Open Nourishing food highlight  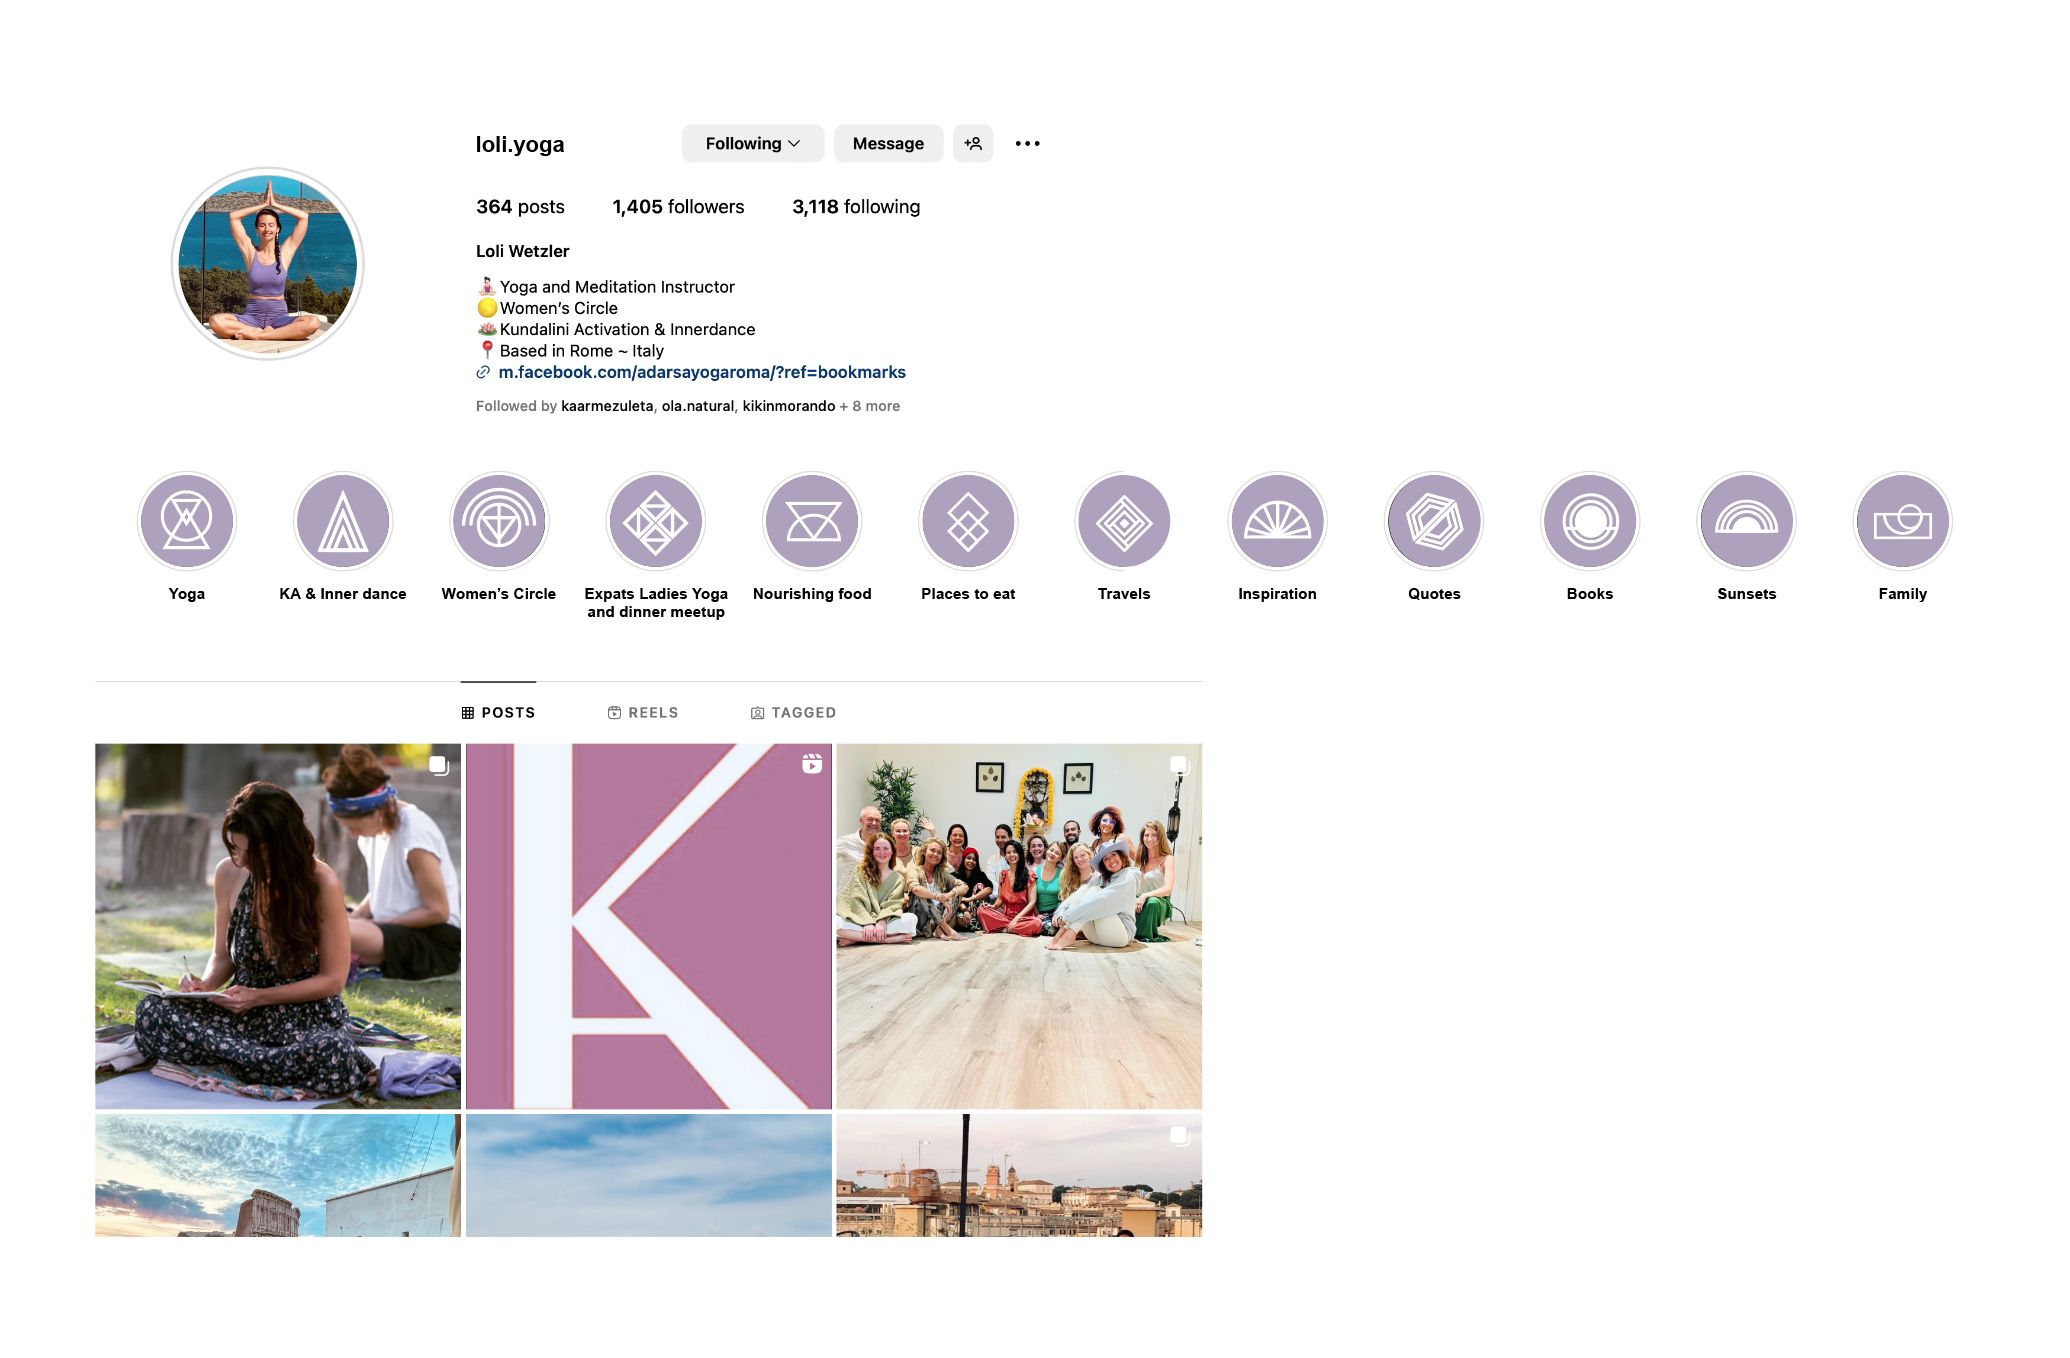tap(812, 522)
